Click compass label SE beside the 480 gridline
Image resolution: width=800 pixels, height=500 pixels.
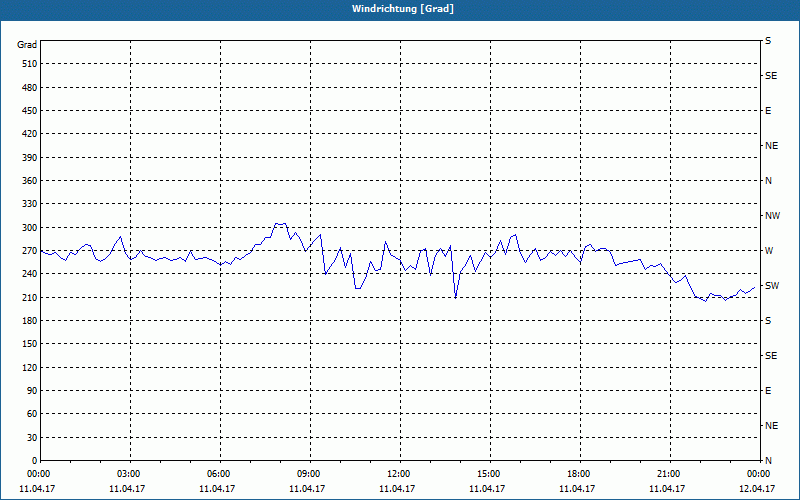coord(771,76)
